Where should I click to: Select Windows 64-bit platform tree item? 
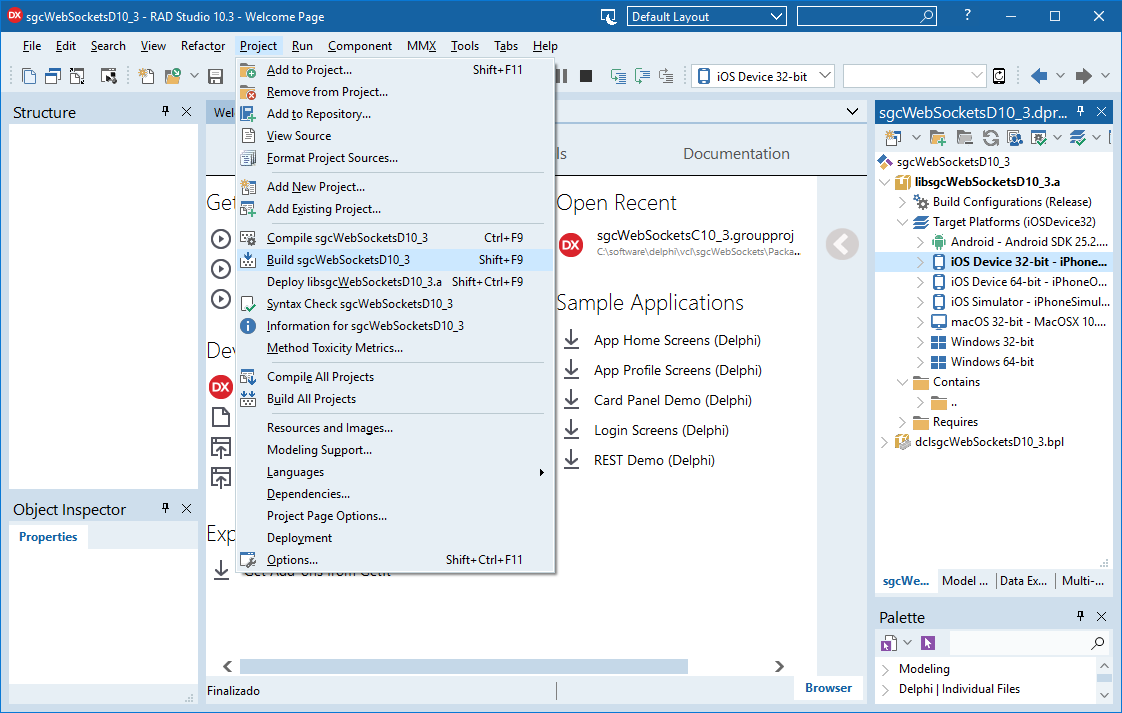992,362
